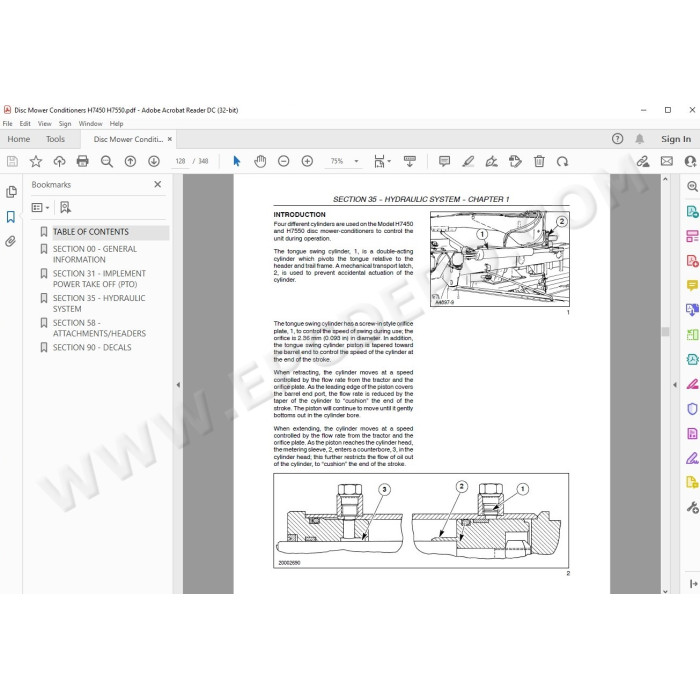This screenshot has height=700, width=700.
Task: Switch to the Home tab
Action: (19, 139)
